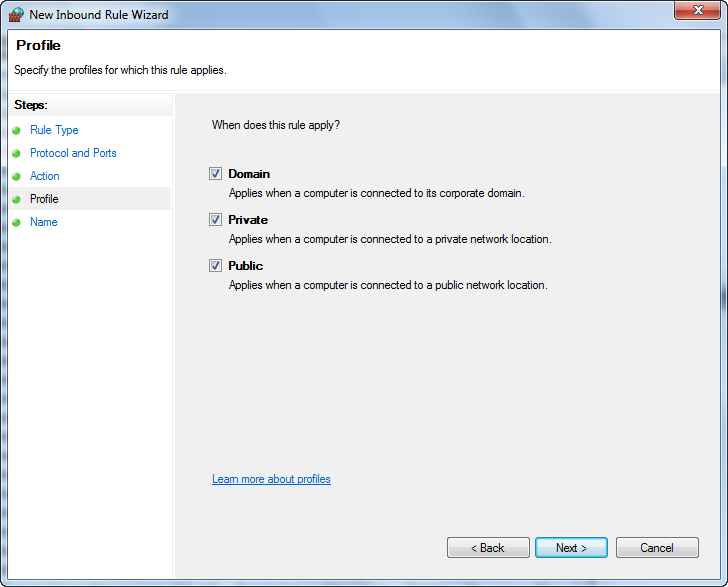Select the Profile step in sidebar
This screenshot has width=728, height=587.
(x=44, y=199)
